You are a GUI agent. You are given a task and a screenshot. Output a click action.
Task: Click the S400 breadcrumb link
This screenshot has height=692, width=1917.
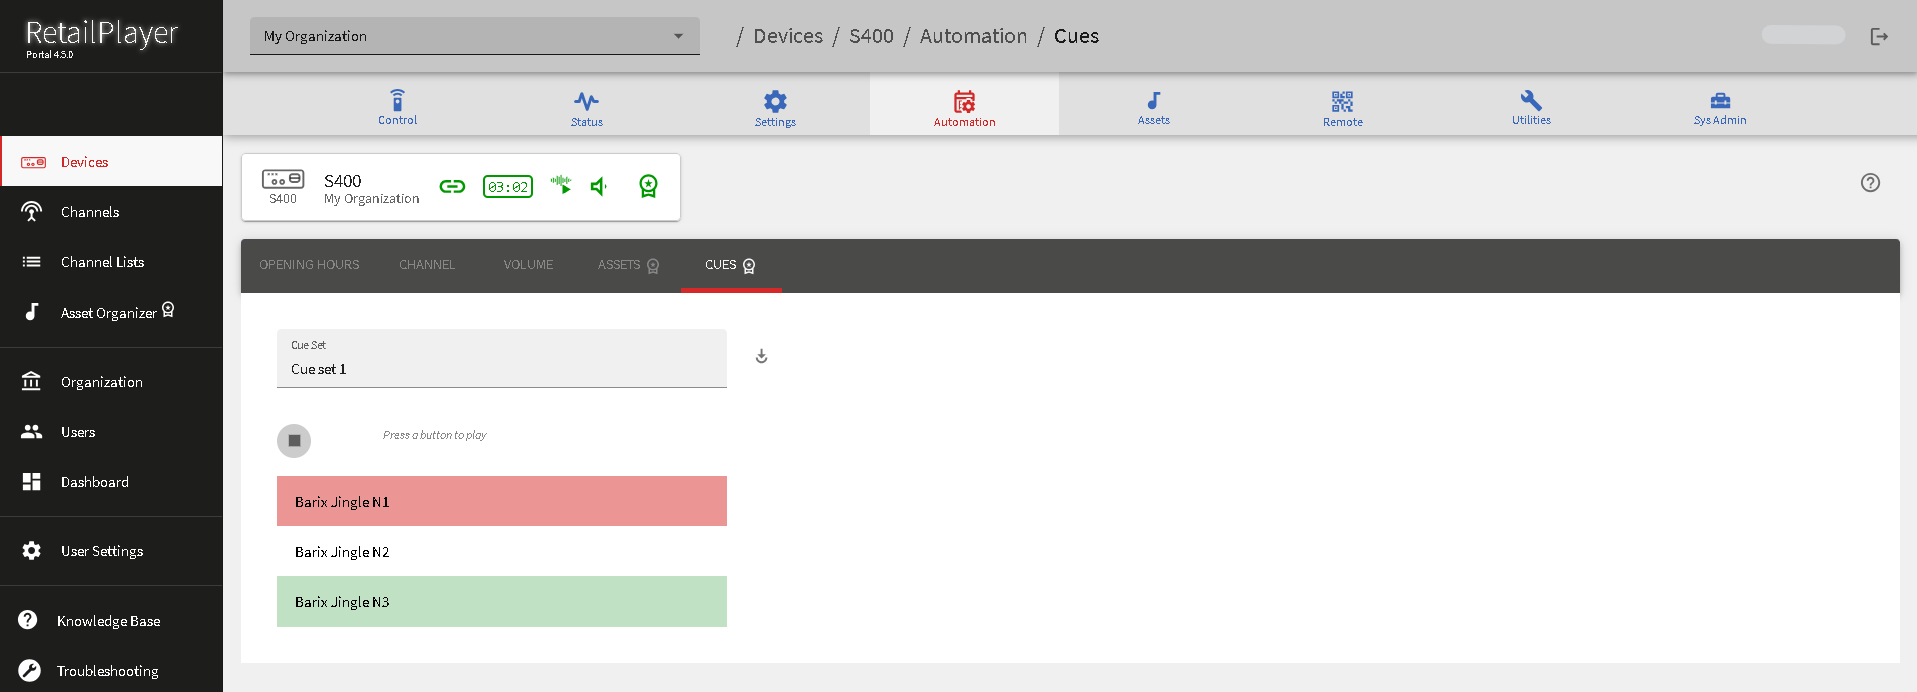point(870,37)
